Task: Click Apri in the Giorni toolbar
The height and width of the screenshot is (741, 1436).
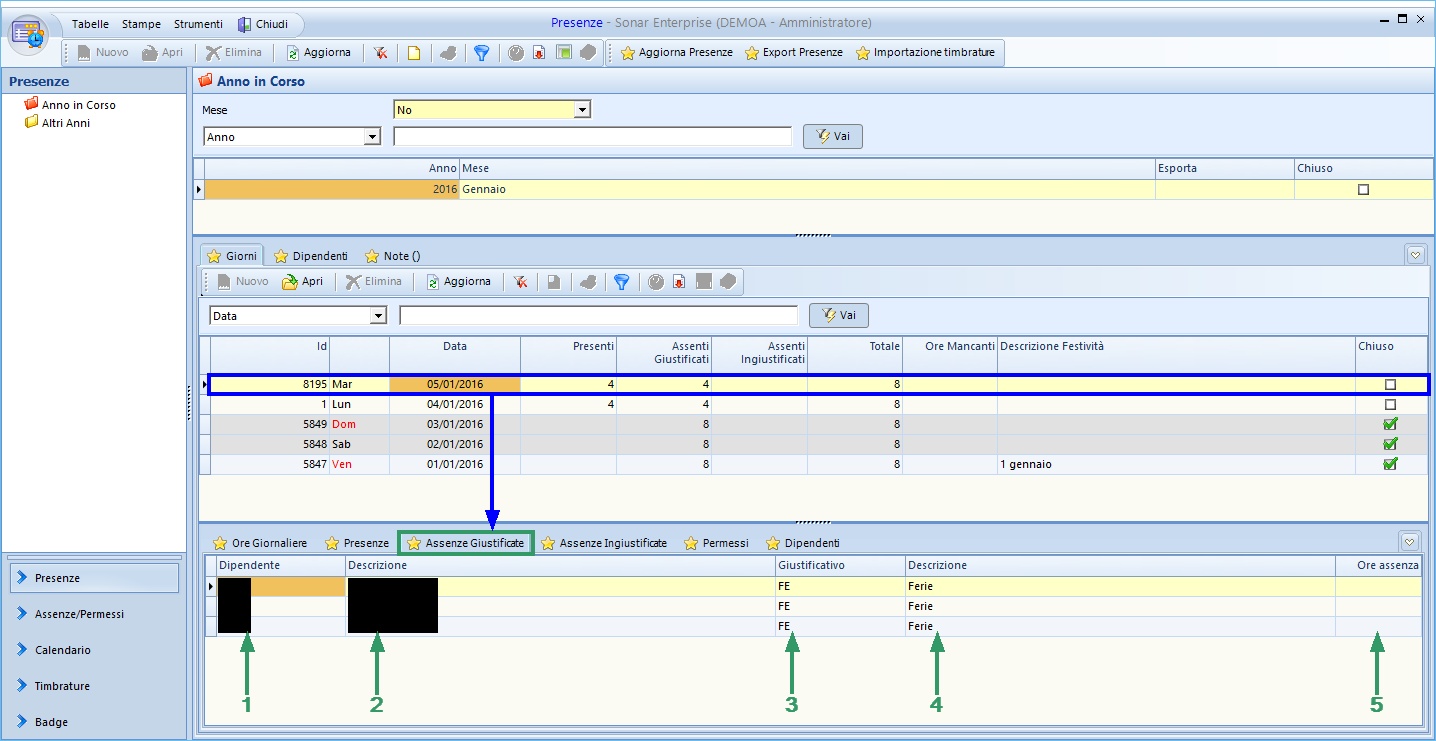Action: 303,282
